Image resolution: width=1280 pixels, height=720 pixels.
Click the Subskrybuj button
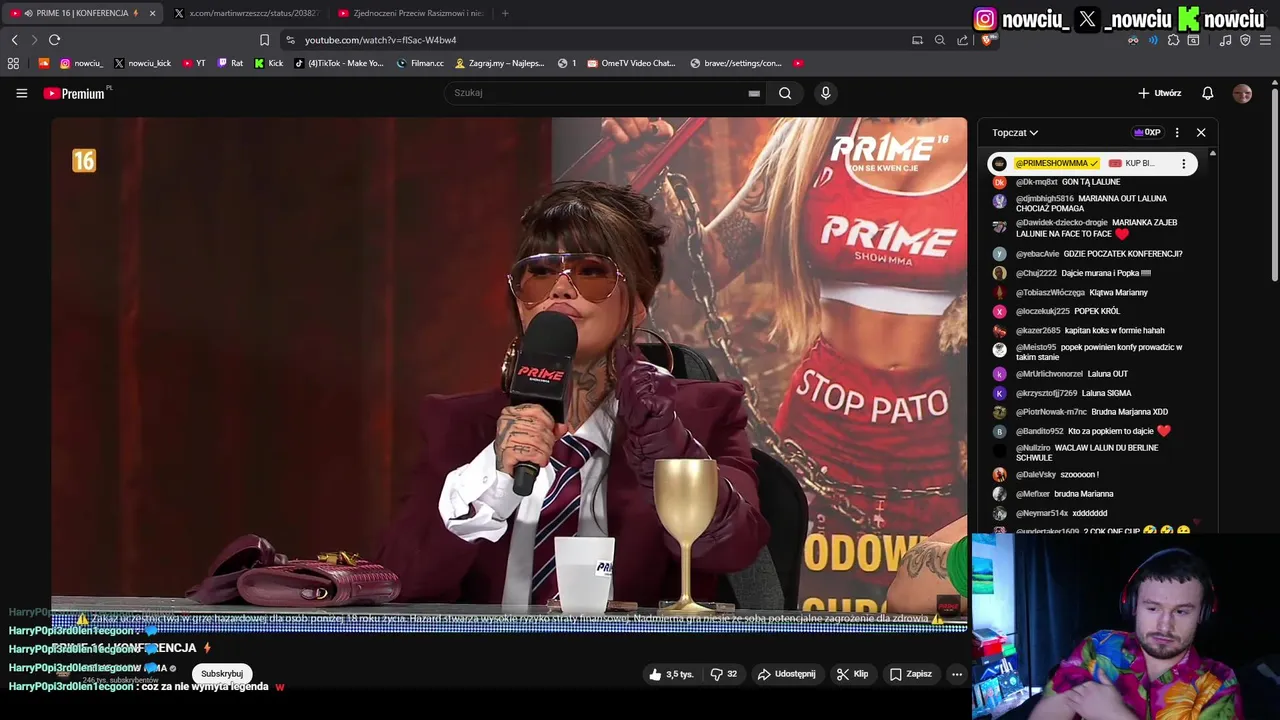(x=222, y=674)
